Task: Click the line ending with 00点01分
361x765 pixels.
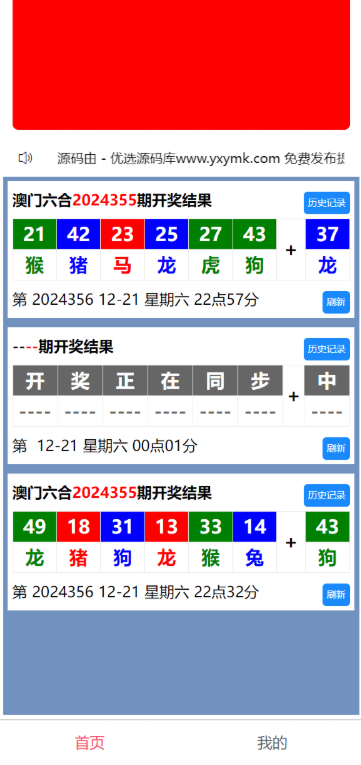Action: pos(105,445)
